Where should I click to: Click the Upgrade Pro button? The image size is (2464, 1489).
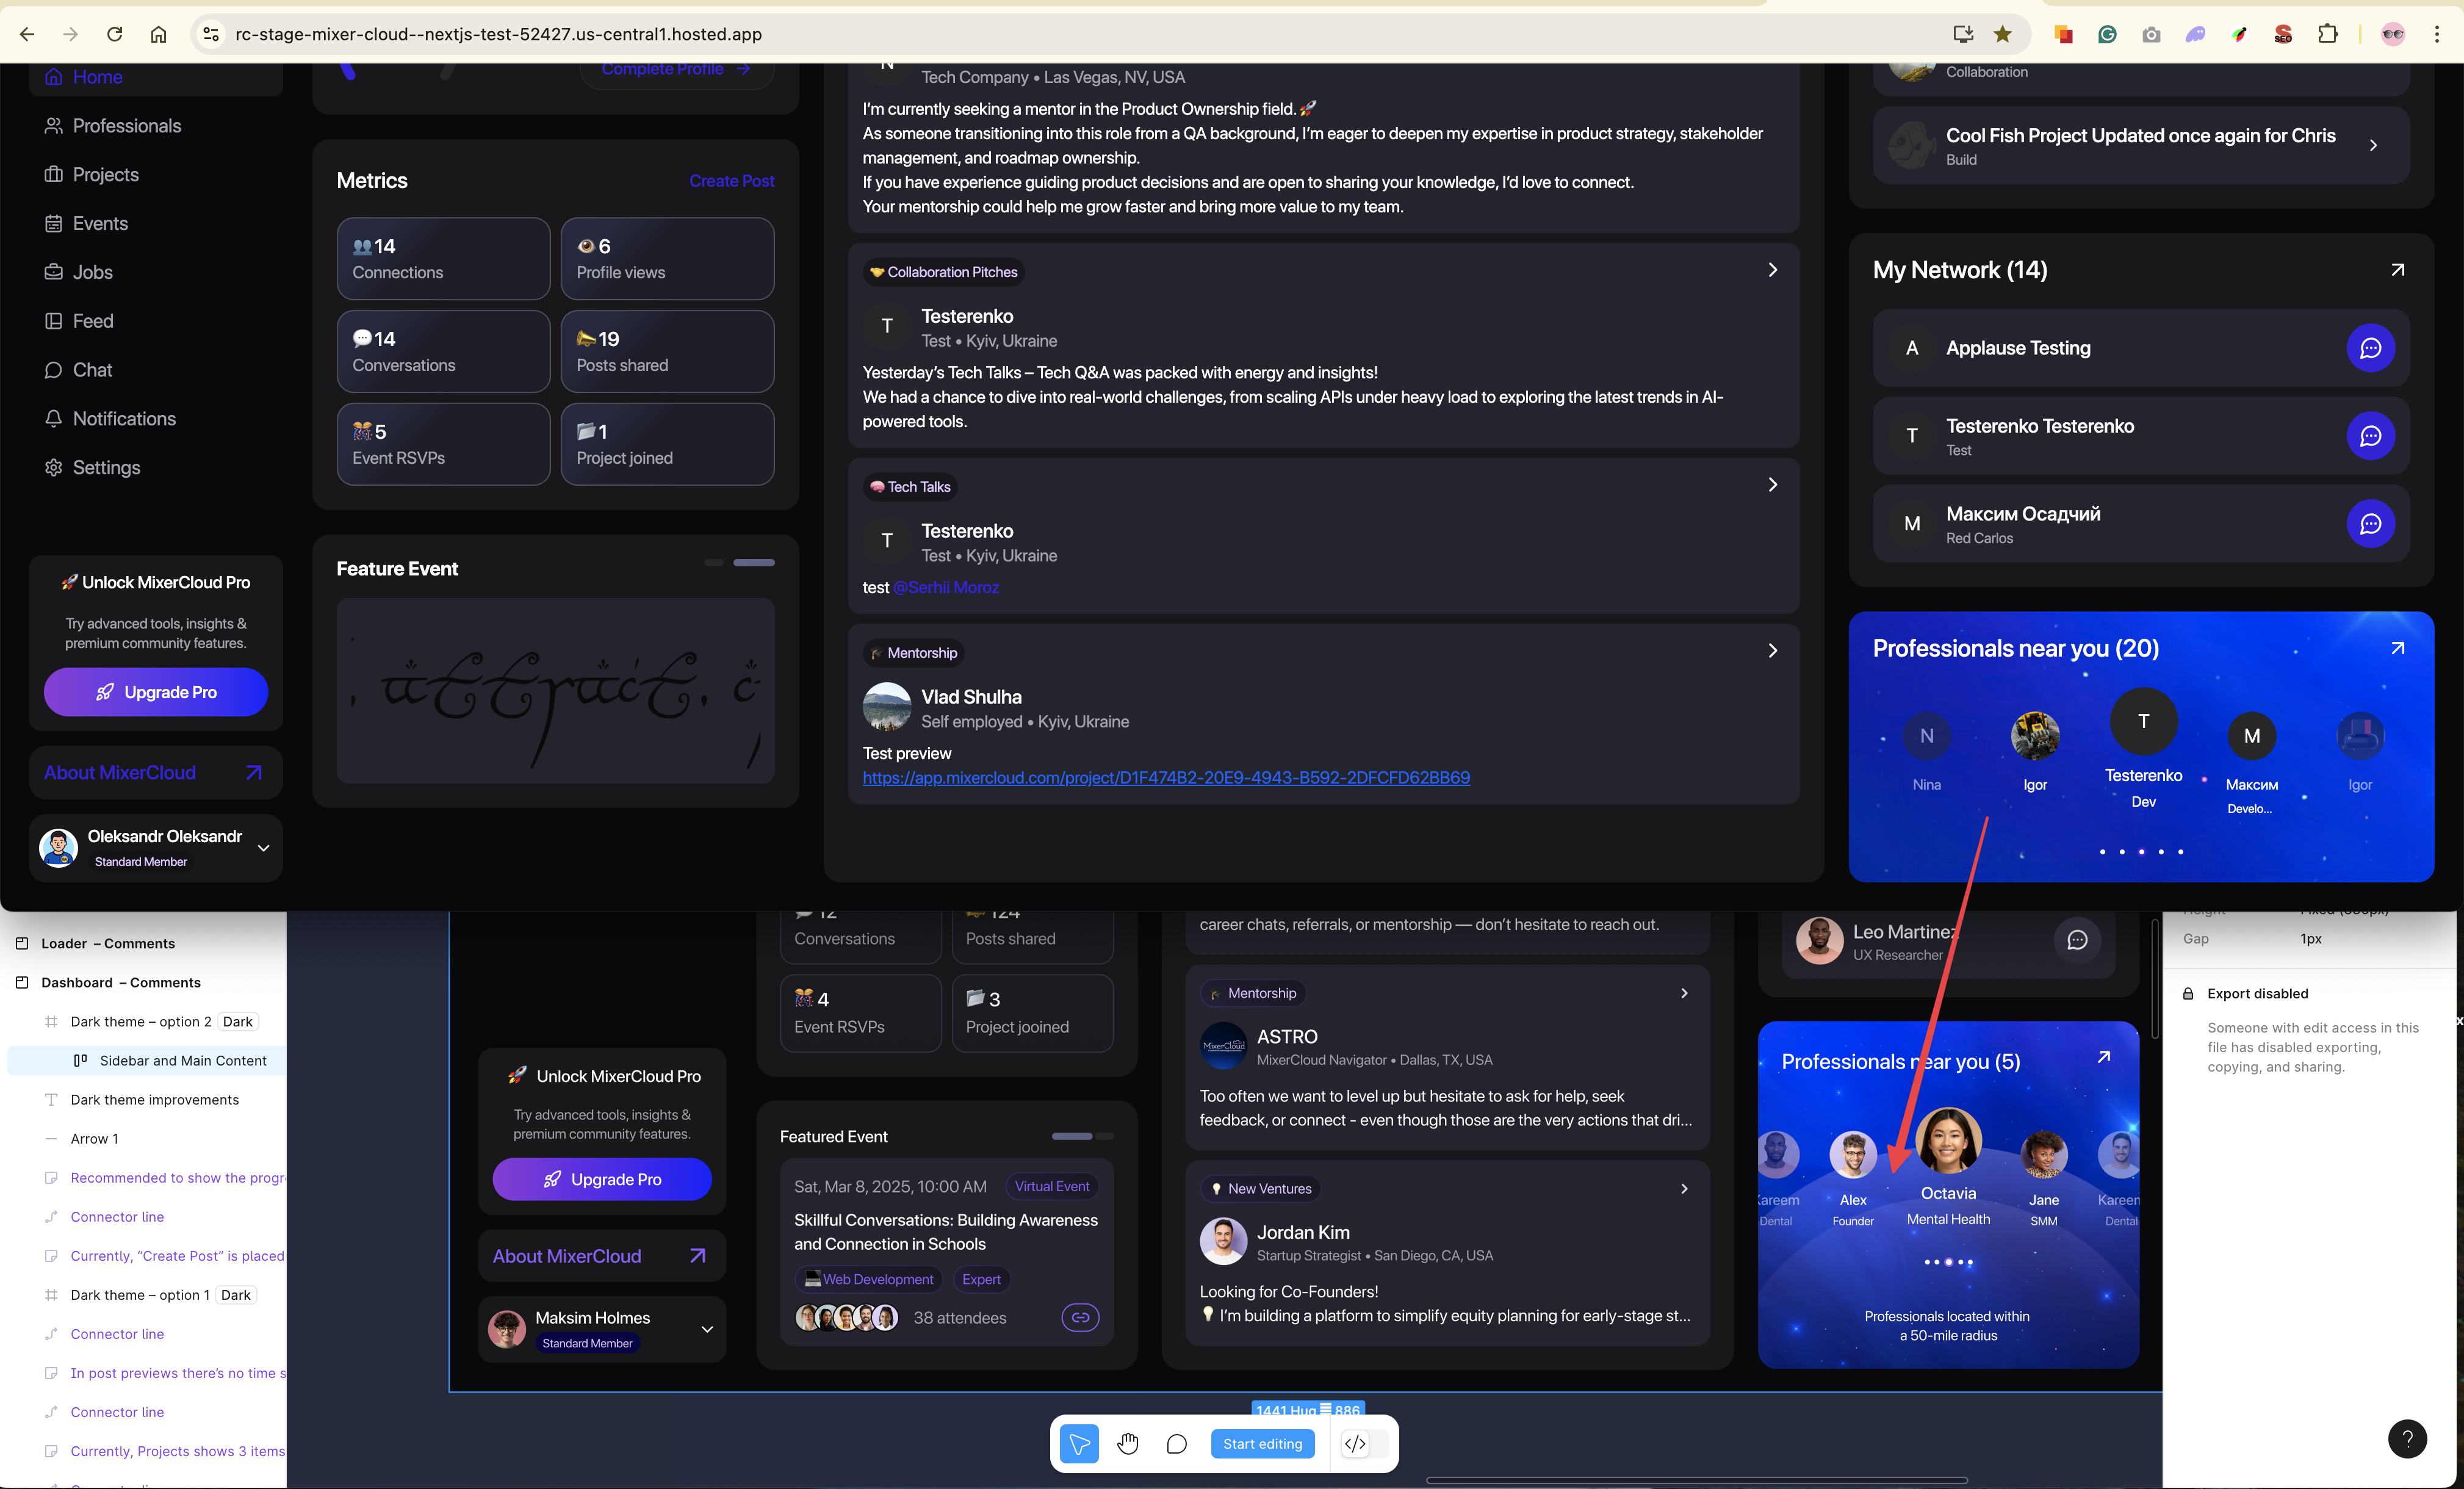[156, 692]
